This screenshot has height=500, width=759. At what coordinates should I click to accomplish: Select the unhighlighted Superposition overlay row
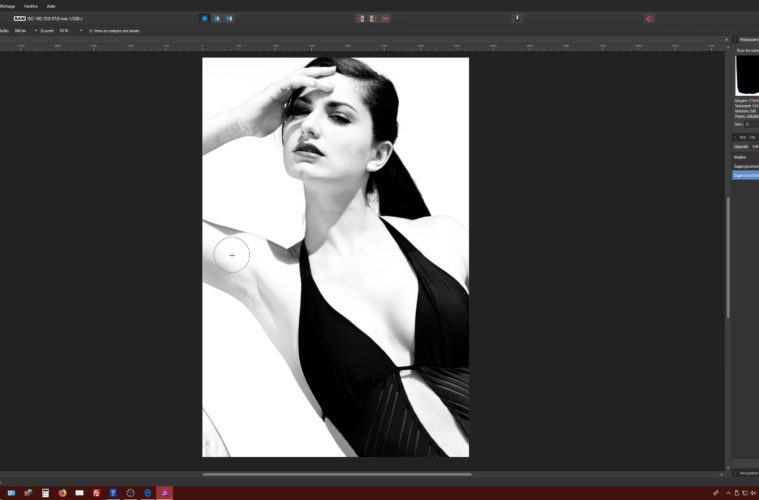pos(745,167)
